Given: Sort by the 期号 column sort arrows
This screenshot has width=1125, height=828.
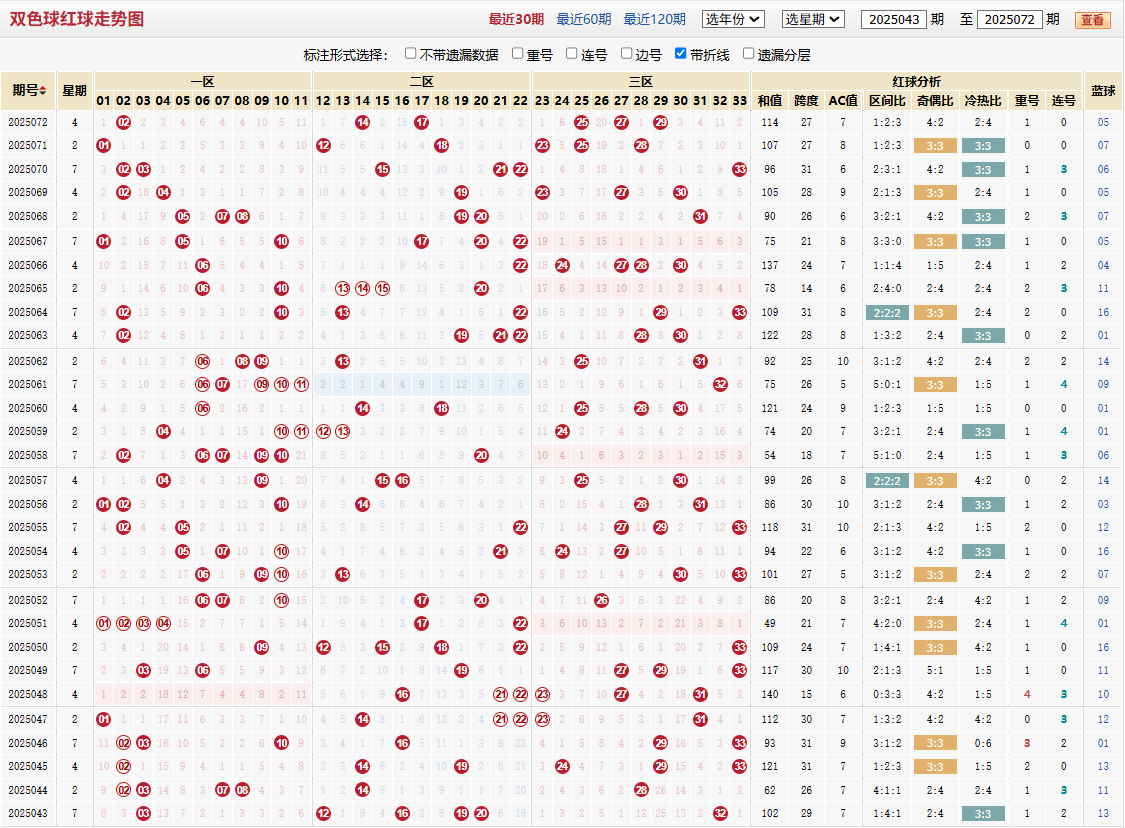Looking at the screenshot, I should click(43, 91).
